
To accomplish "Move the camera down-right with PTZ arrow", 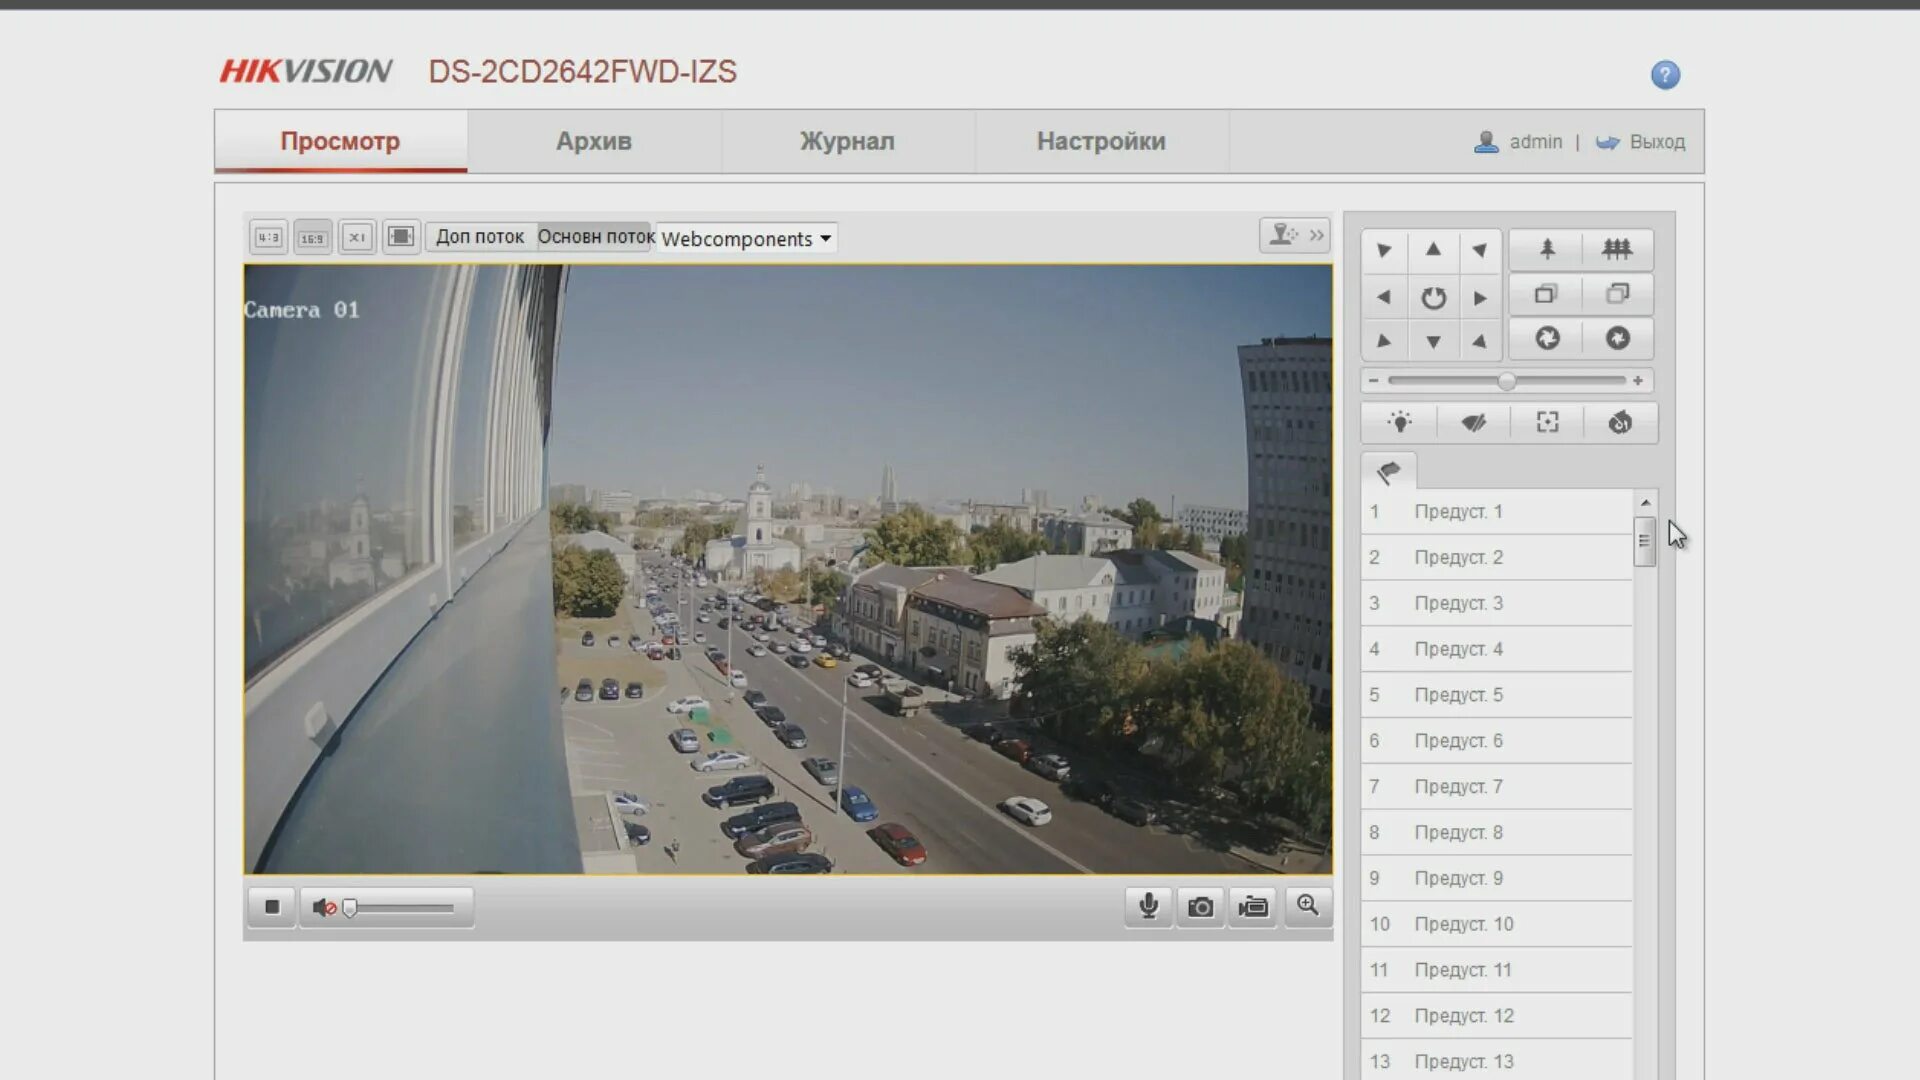I will (1480, 341).
